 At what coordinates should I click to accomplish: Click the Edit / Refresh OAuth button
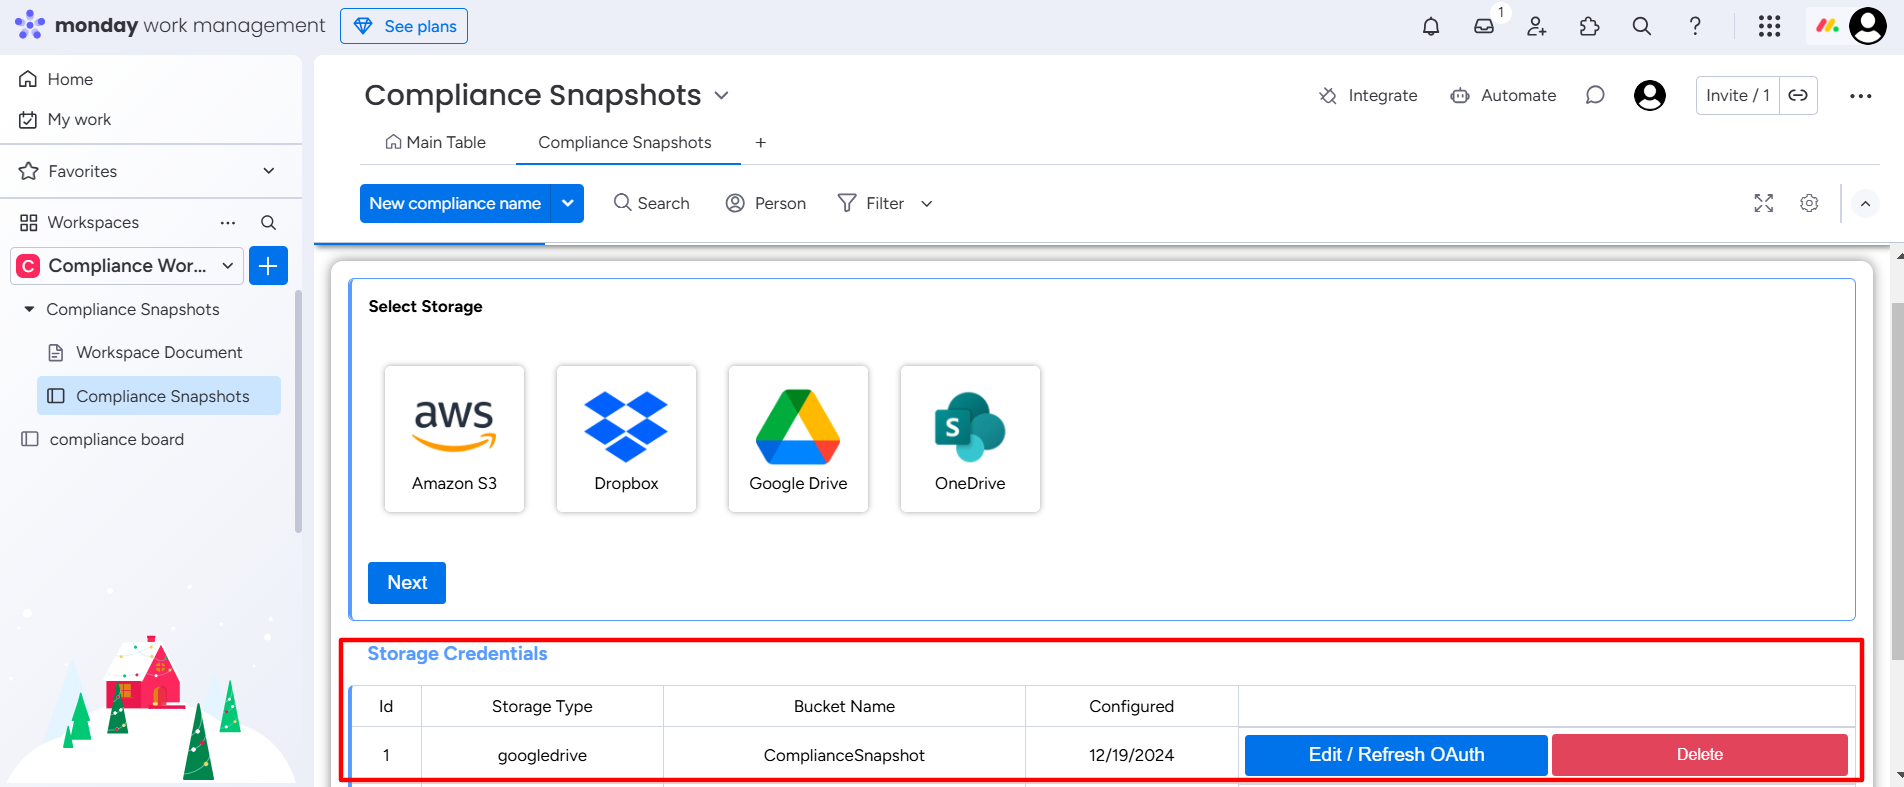(x=1396, y=755)
